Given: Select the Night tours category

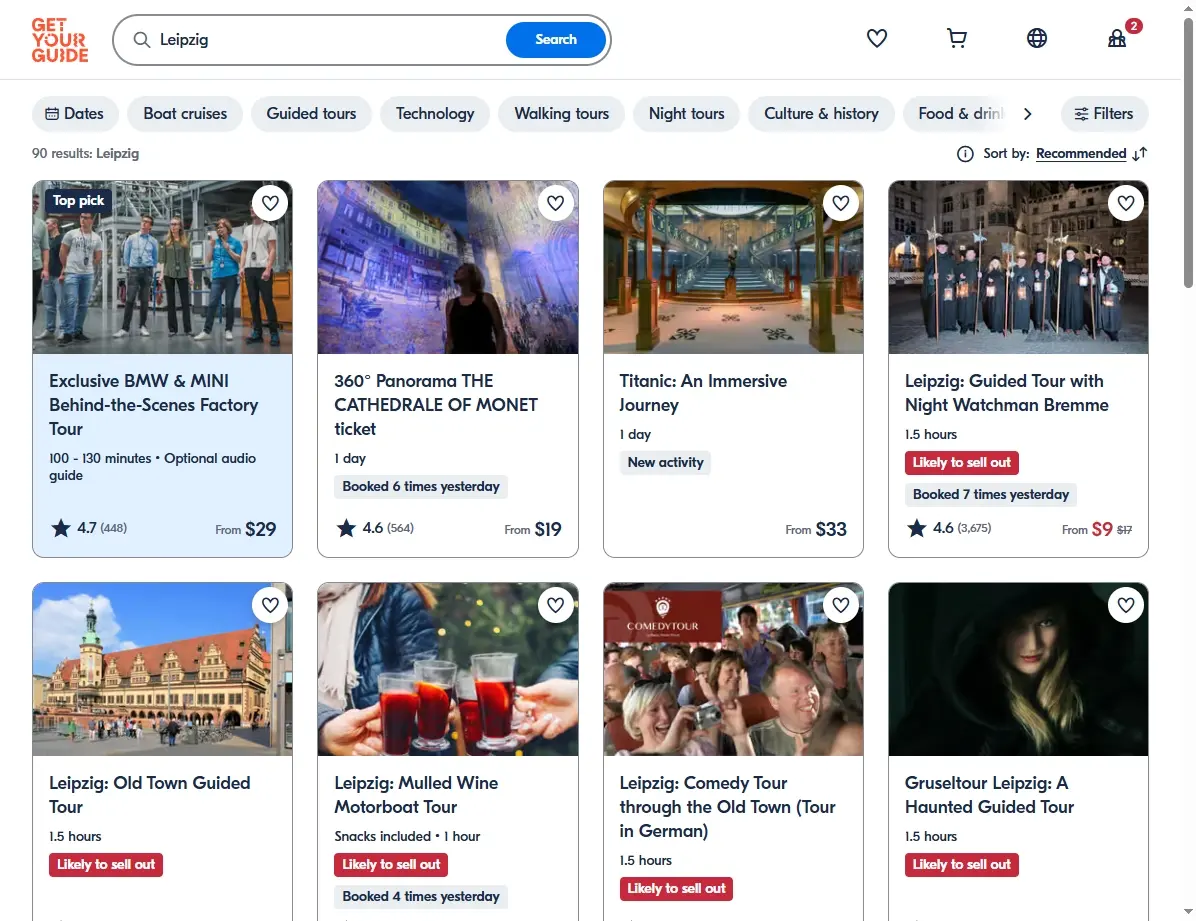Looking at the screenshot, I should tap(686, 114).
